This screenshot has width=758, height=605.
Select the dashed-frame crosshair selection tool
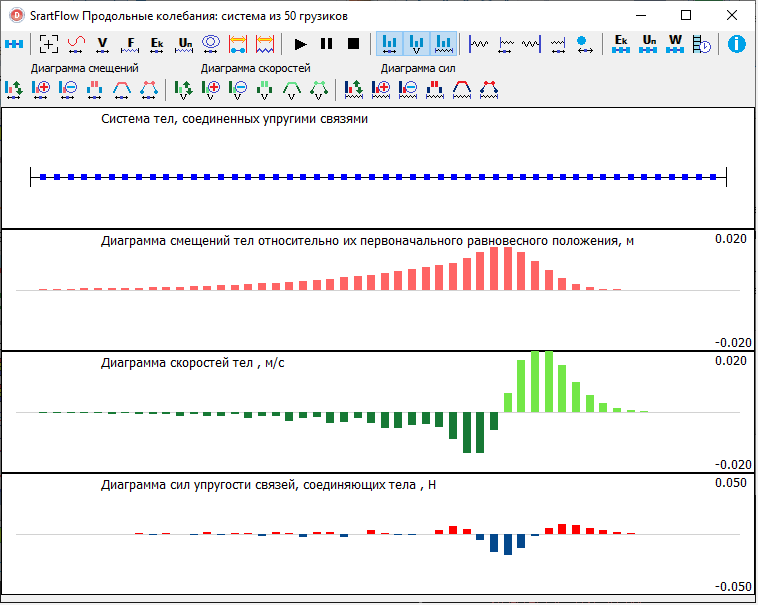[49, 44]
